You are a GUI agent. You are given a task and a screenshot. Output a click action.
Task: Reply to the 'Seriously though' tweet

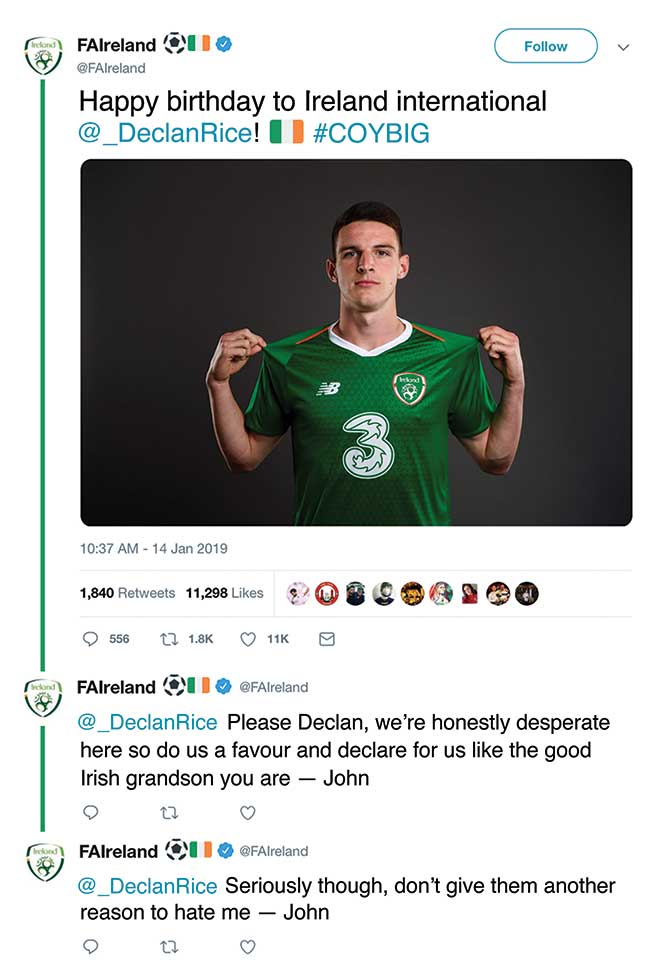coord(90,946)
